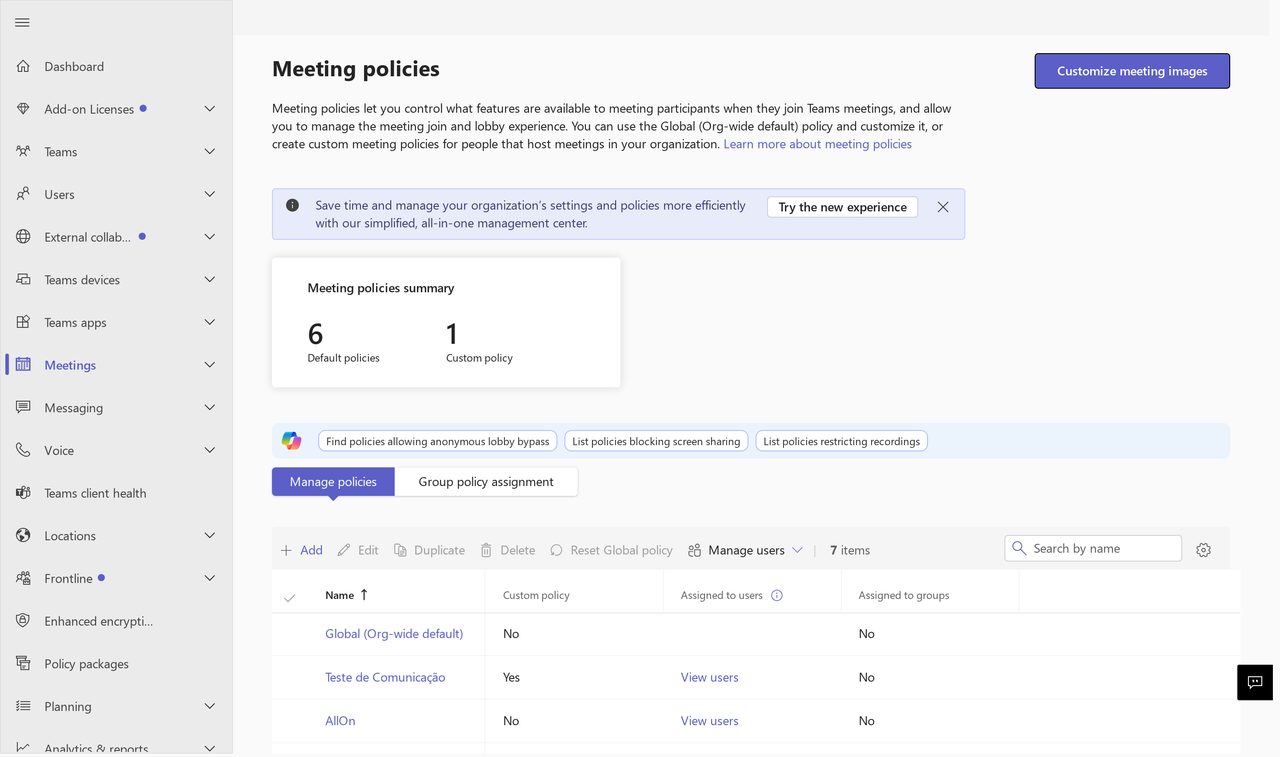Open the Manage users dropdown
Image resolution: width=1280 pixels, height=757 pixels.
[745, 550]
